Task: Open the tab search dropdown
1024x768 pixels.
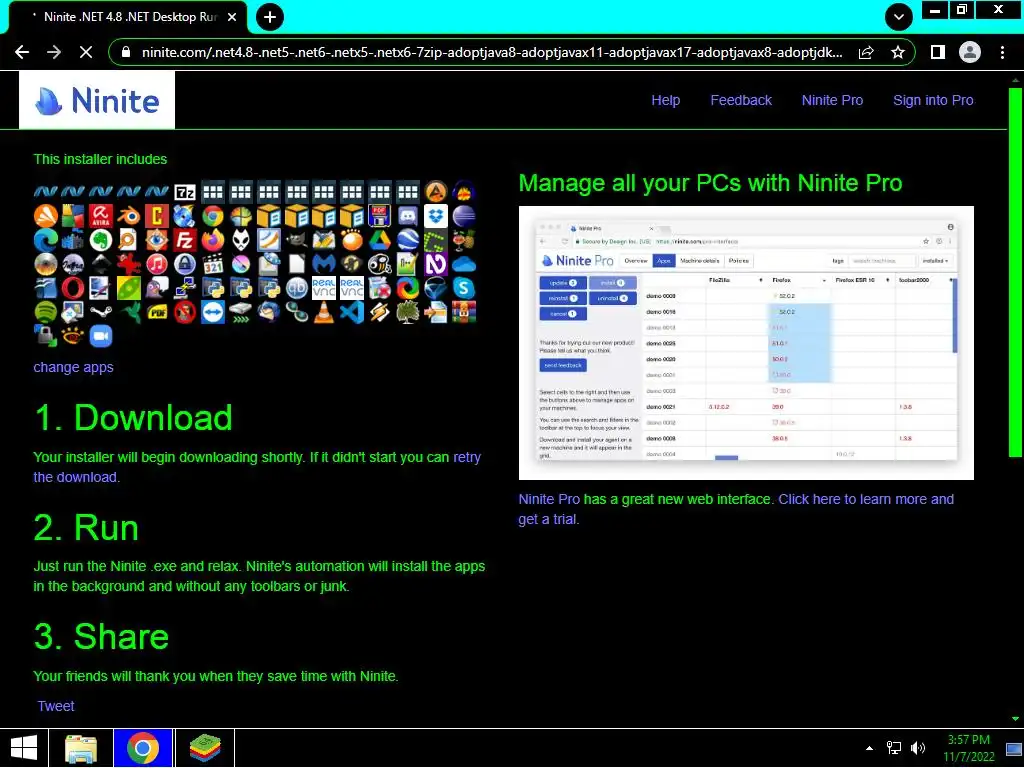Action: click(899, 17)
